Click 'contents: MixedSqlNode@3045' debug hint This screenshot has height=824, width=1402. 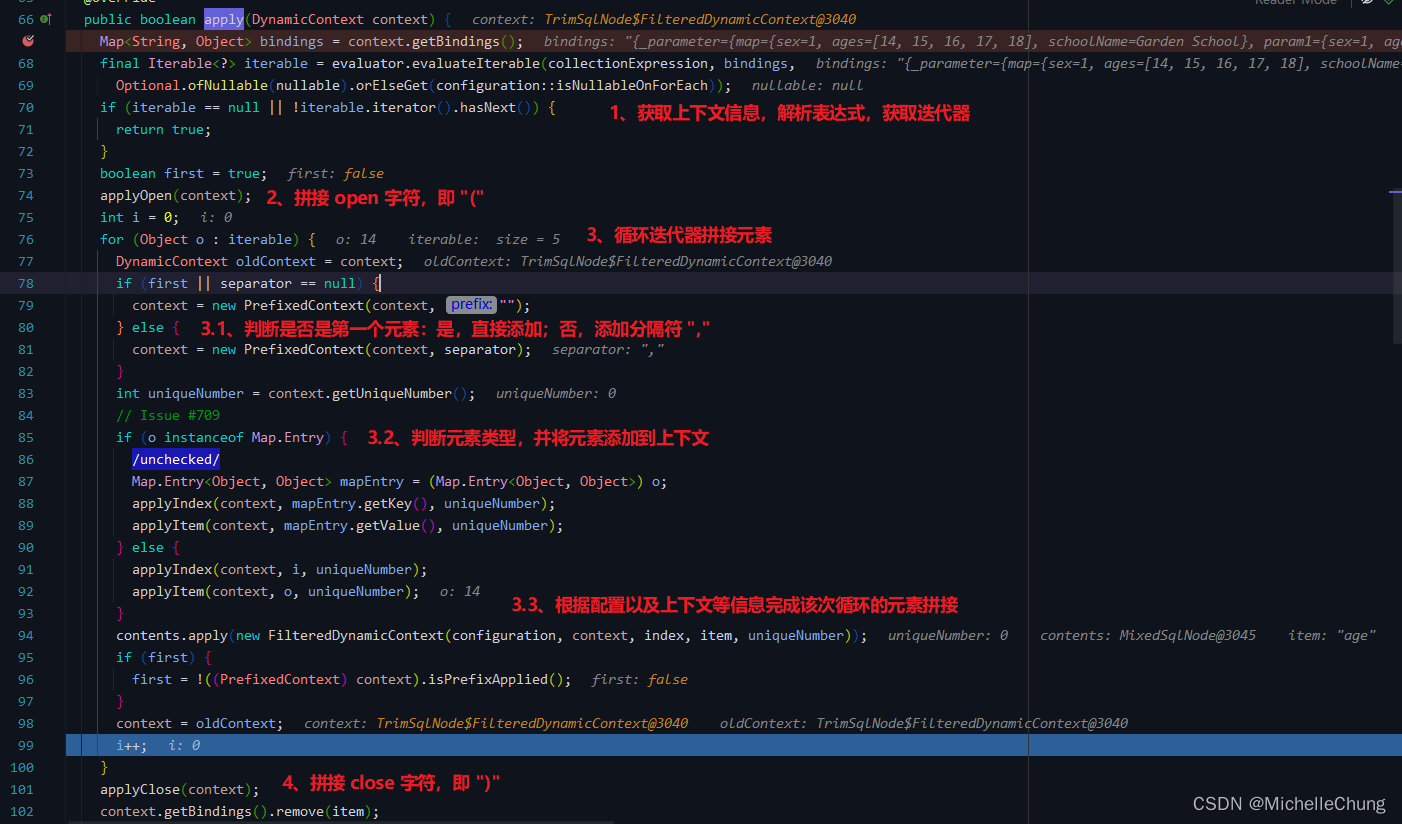tap(1147, 635)
